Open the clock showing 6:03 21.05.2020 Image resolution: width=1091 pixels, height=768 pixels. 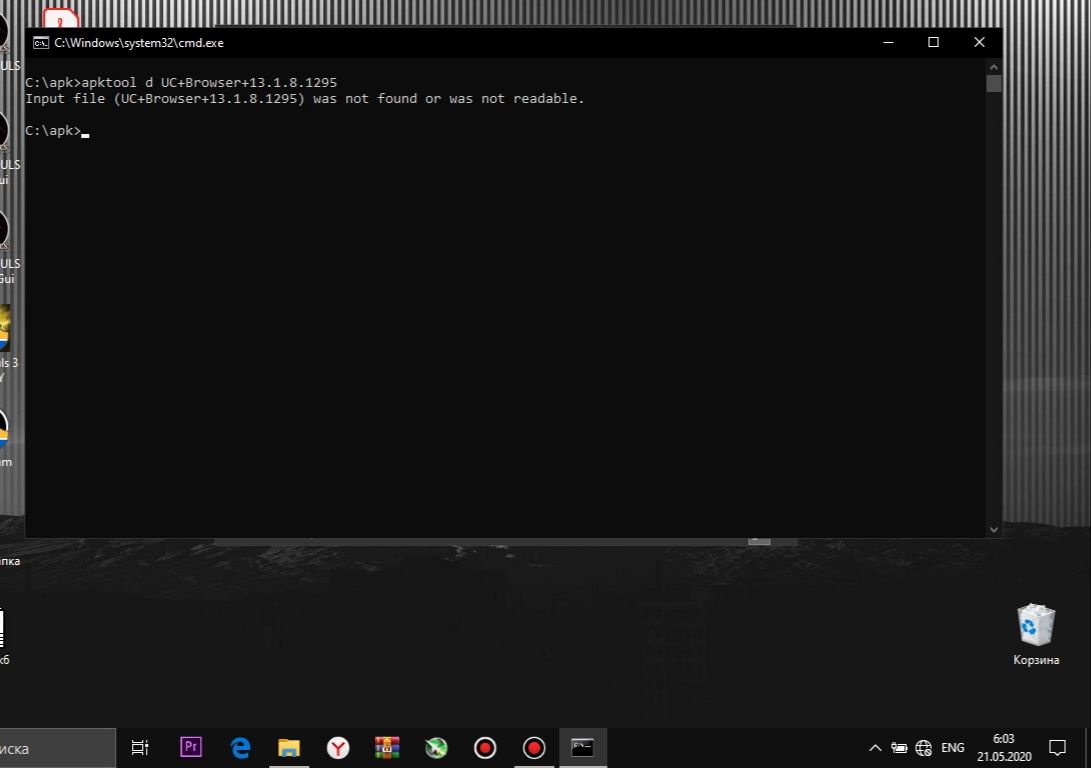click(1004, 748)
